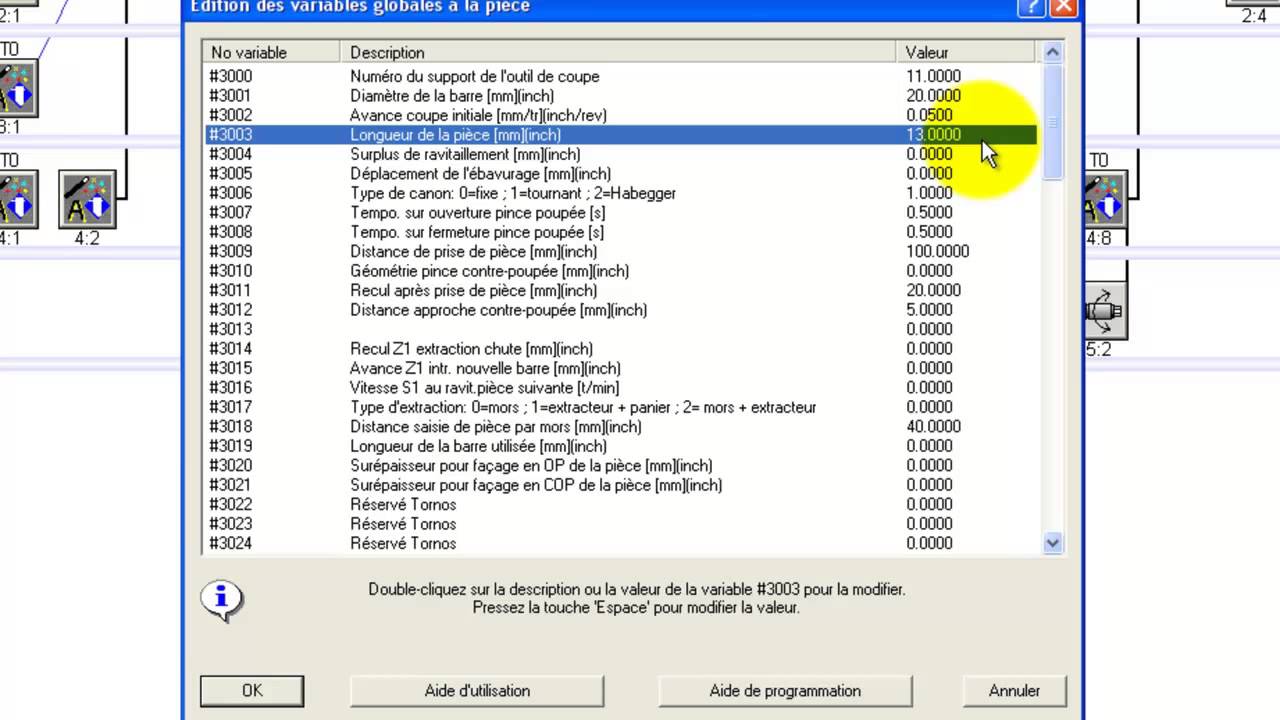
Task: Select row #3004 Surplus de ravitaillement
Action: (x=621, y=154)
